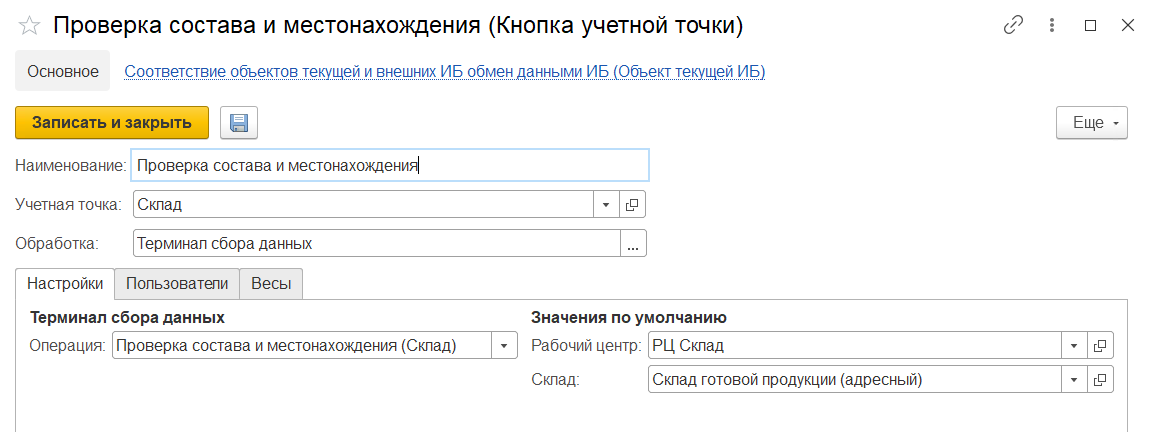
Task: Switch to the Весы tab
Action: 271,284
